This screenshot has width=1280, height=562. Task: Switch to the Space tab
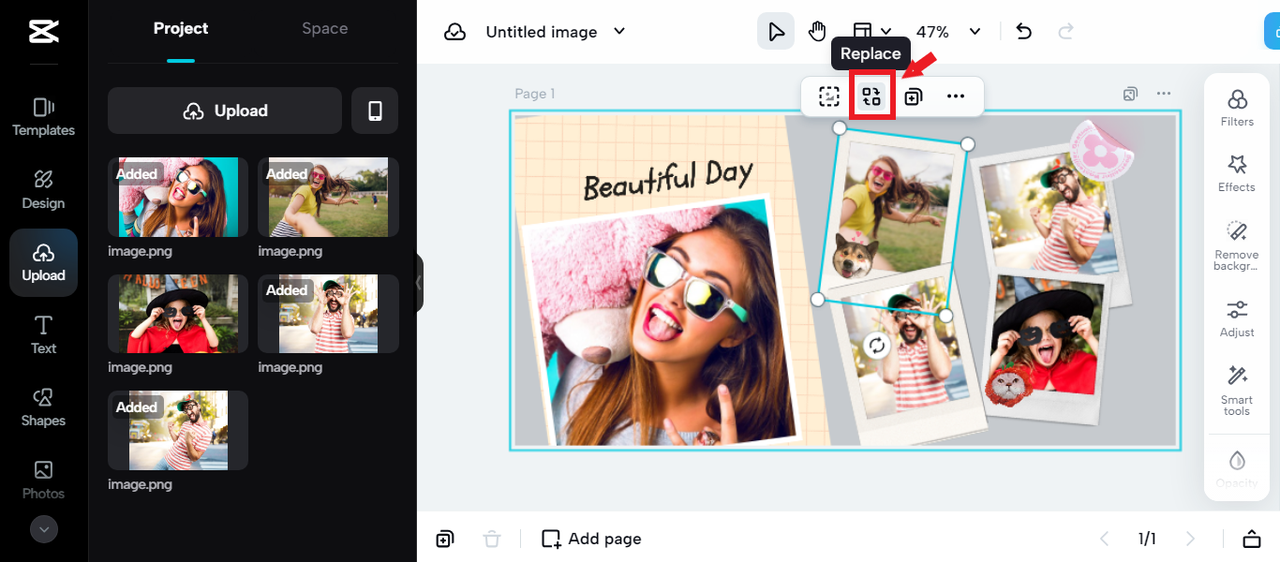pyautogui.click(x=325, y=29)
